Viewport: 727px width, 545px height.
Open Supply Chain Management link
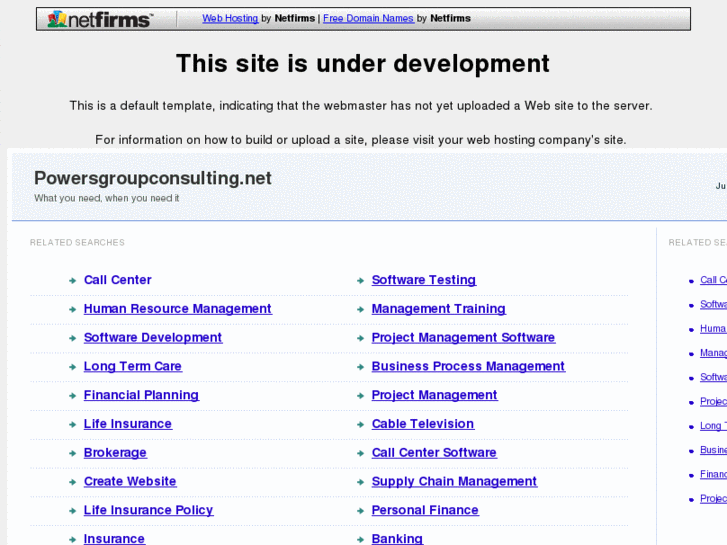pos(454,481)
